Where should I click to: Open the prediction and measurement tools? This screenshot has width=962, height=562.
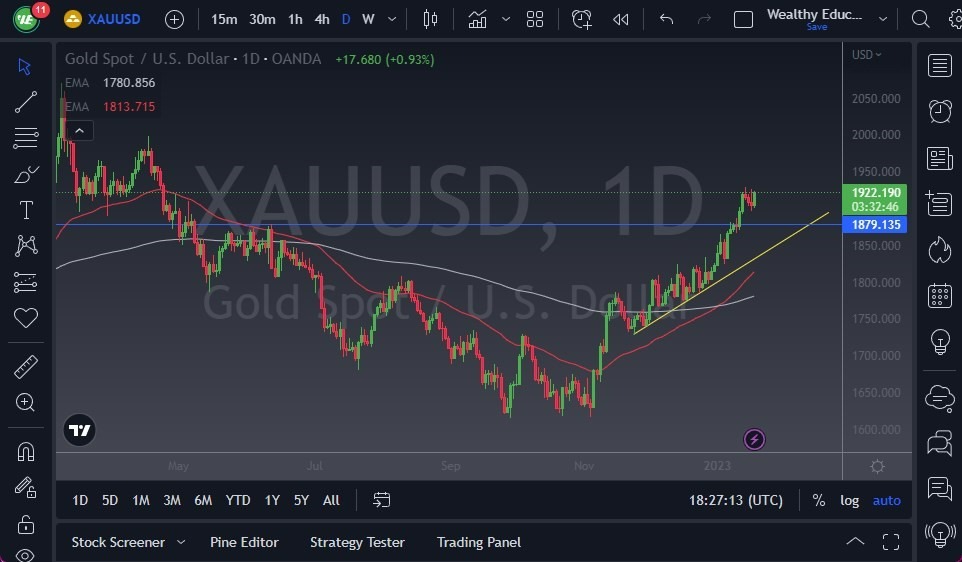tap(25, 282)
